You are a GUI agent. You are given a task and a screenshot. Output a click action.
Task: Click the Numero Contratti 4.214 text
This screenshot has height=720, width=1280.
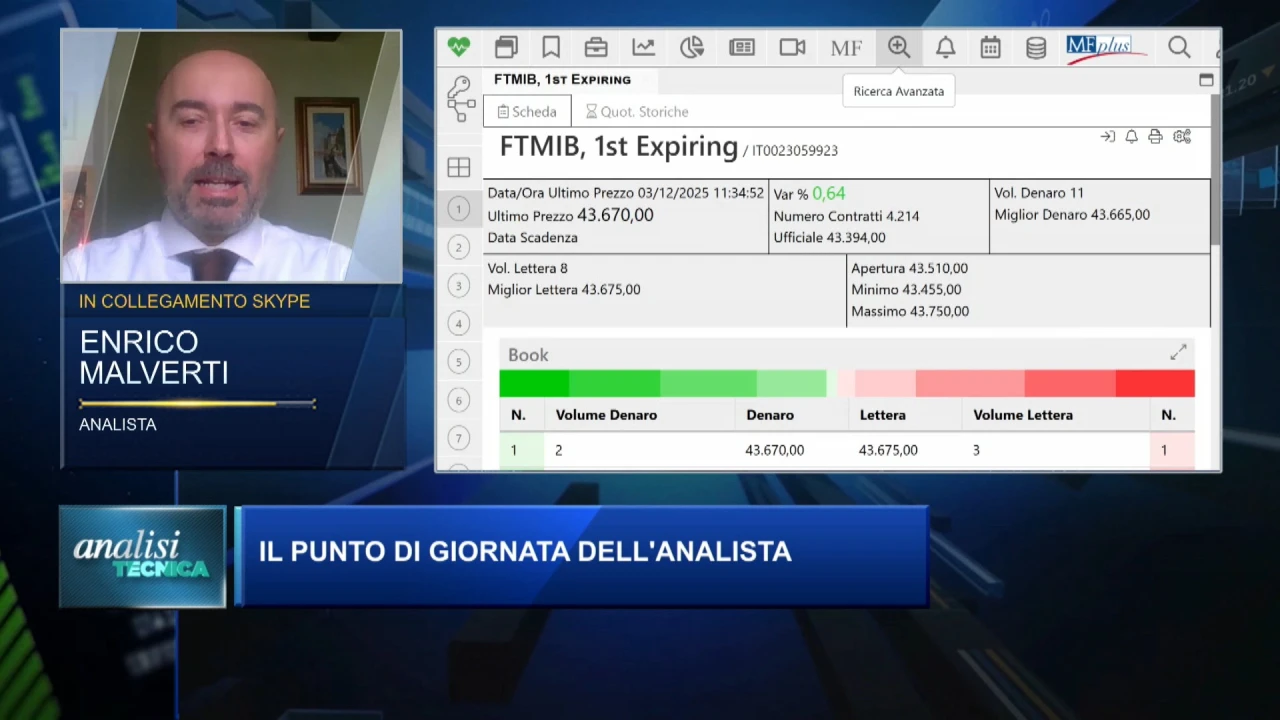[x=846, y=216]
